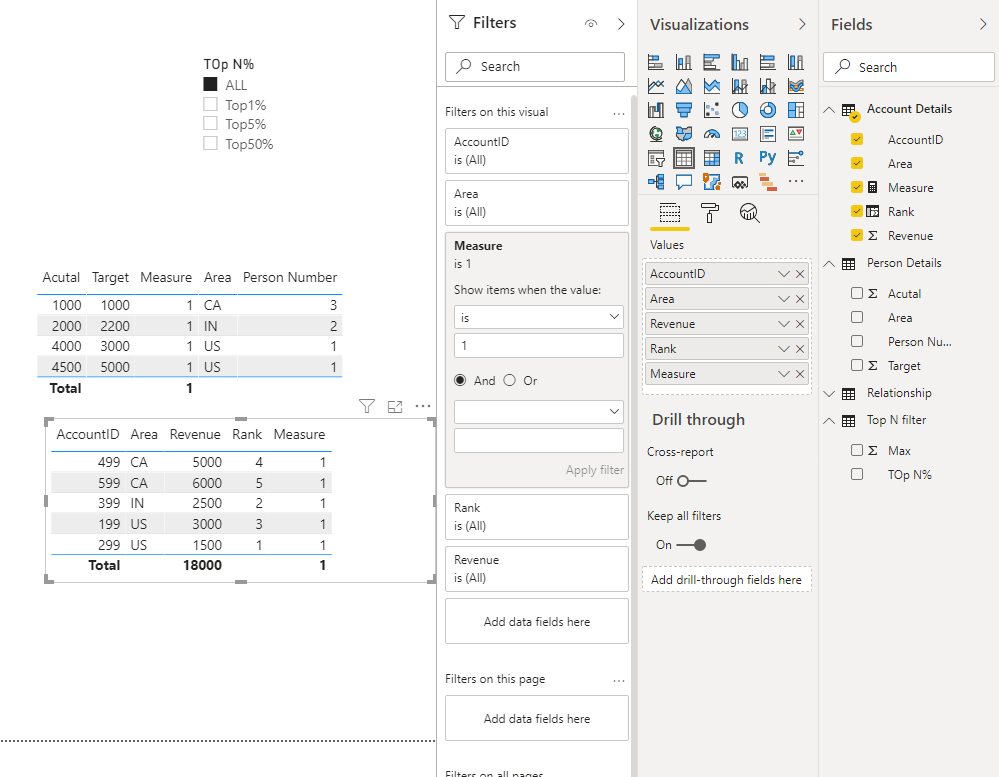Remove Revenue from Values well

(x=800, y=324)
